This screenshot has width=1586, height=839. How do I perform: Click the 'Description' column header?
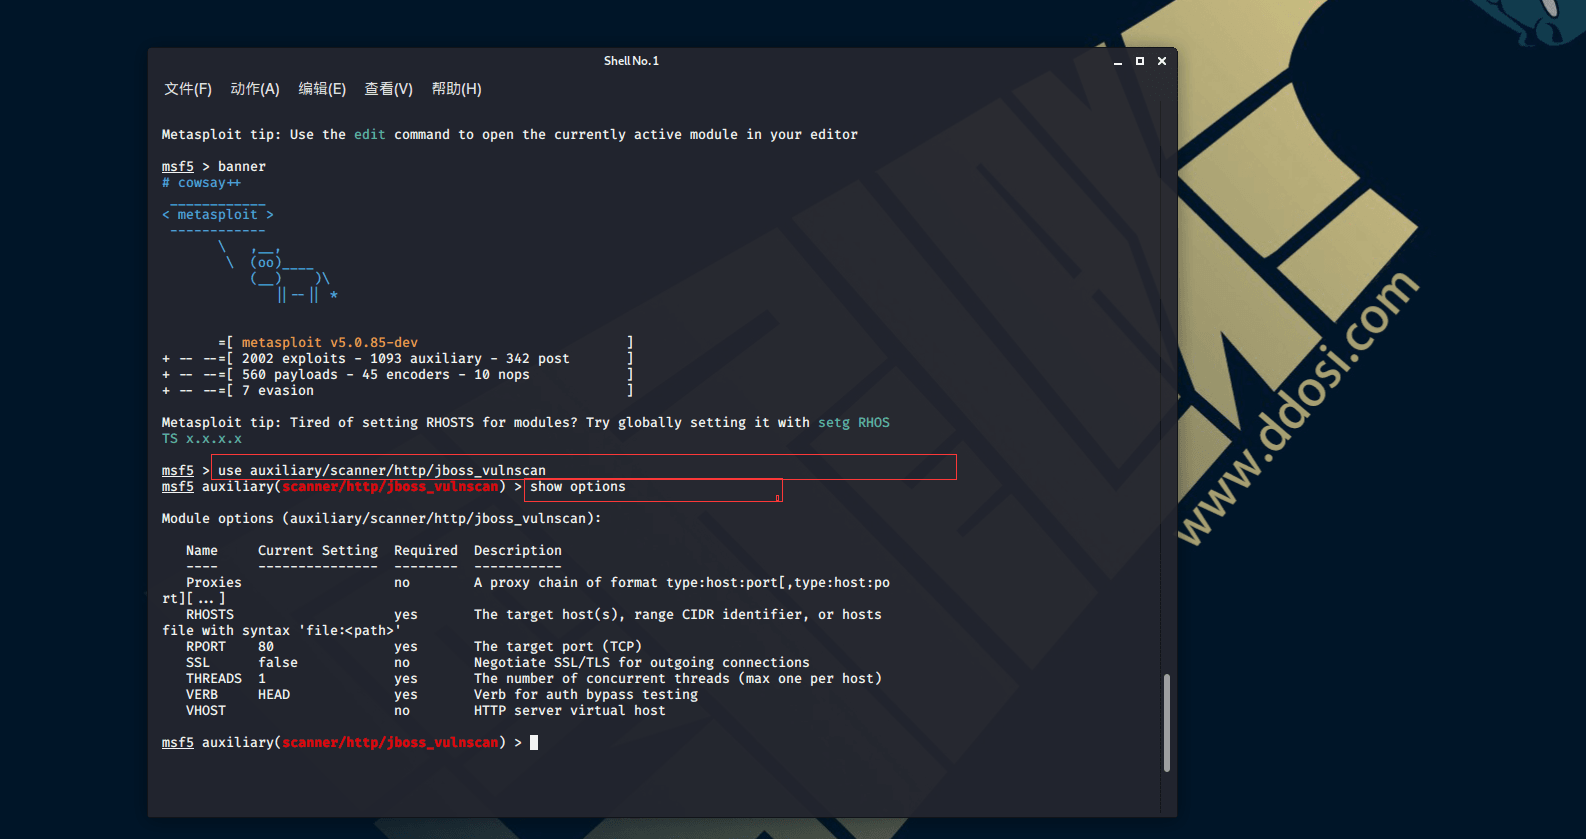(518, 551)
